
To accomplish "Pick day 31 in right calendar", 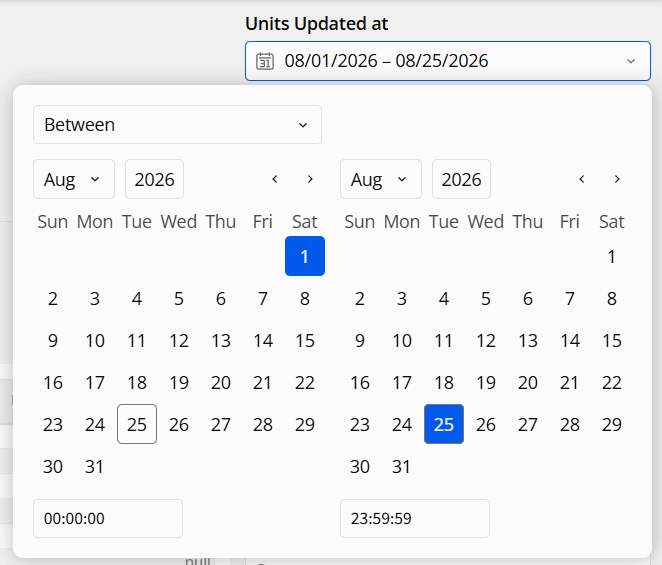I will coord(402,467).
